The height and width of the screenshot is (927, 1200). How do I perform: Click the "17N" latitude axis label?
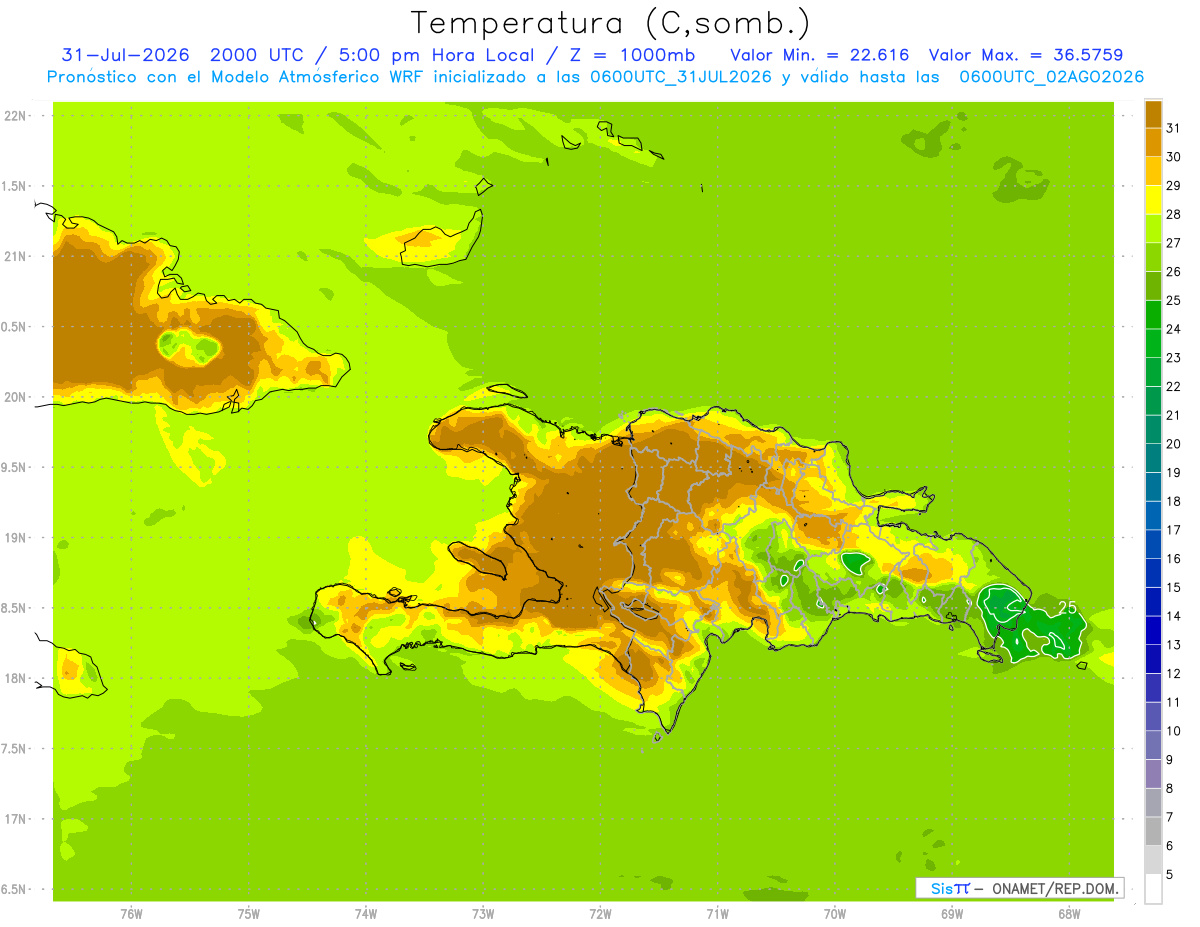[15, 819]
